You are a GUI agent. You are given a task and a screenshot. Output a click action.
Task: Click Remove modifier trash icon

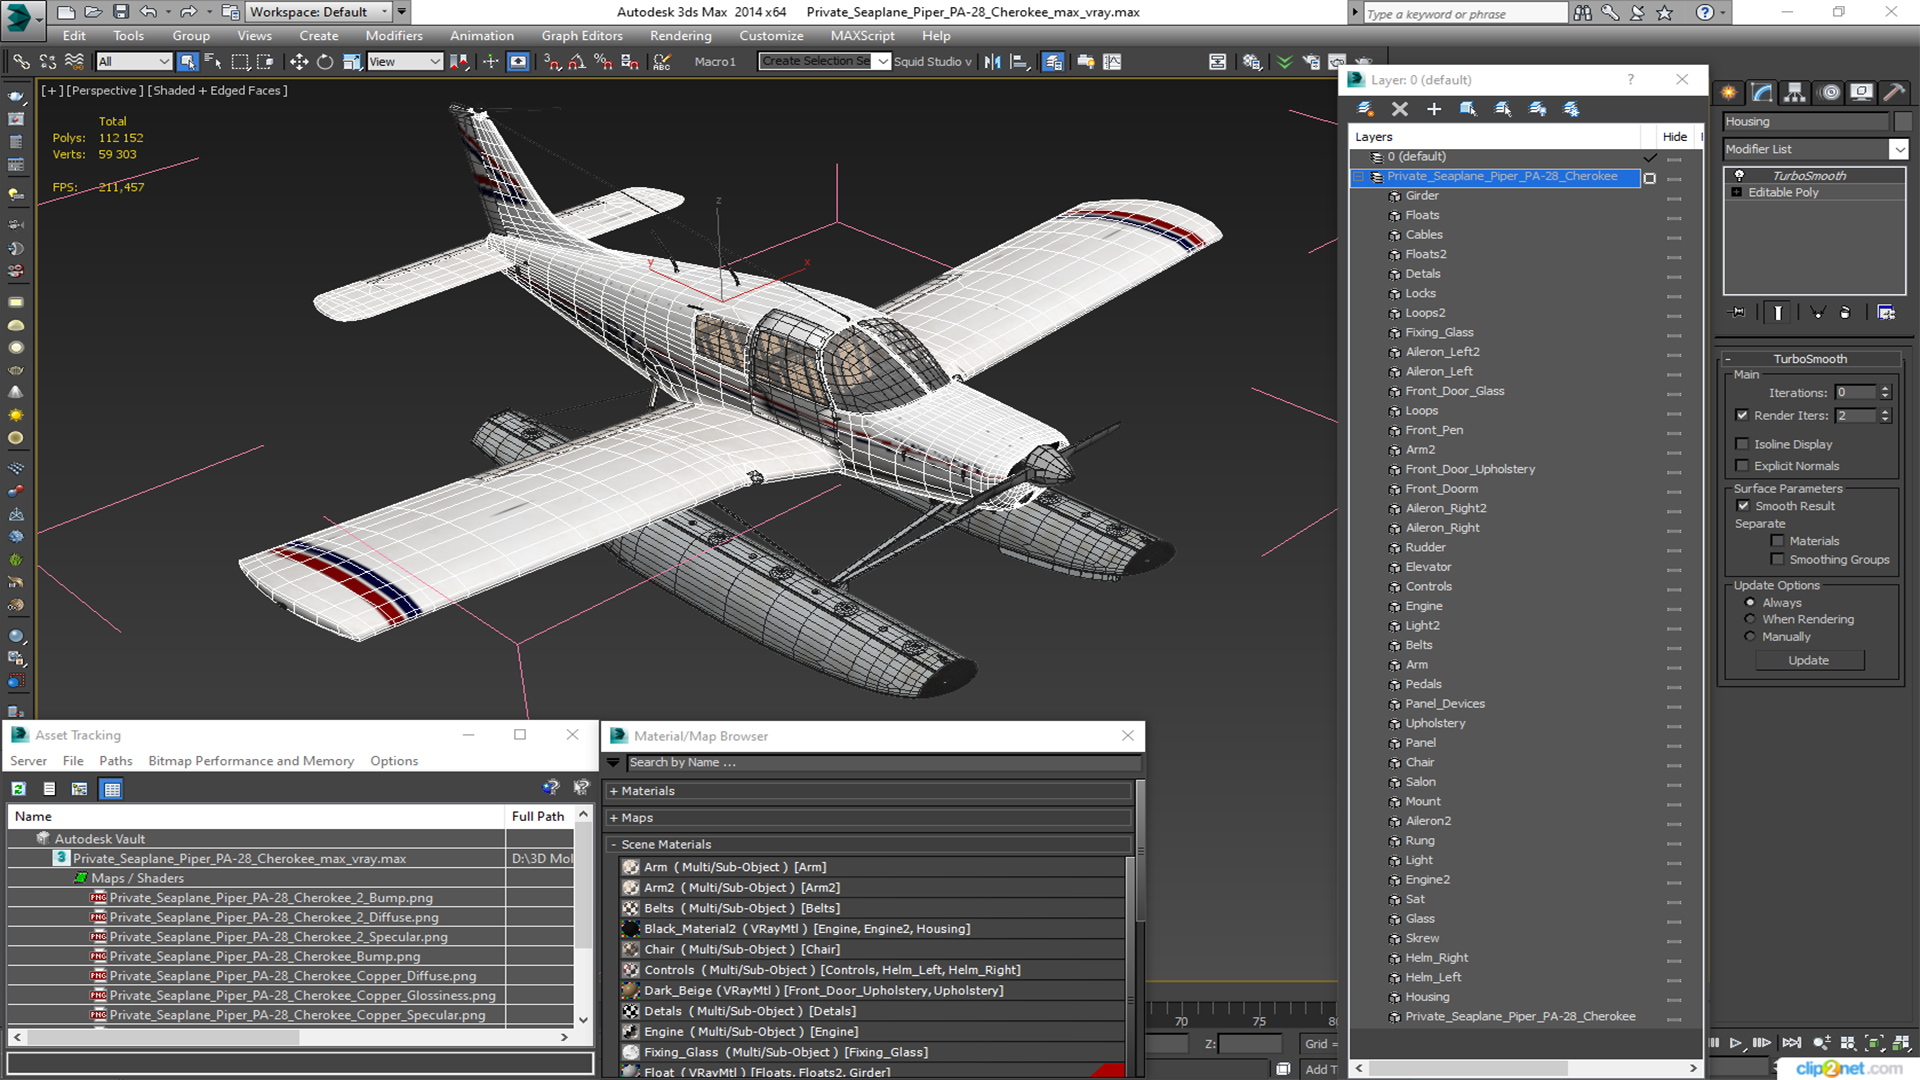(1845, 313)
